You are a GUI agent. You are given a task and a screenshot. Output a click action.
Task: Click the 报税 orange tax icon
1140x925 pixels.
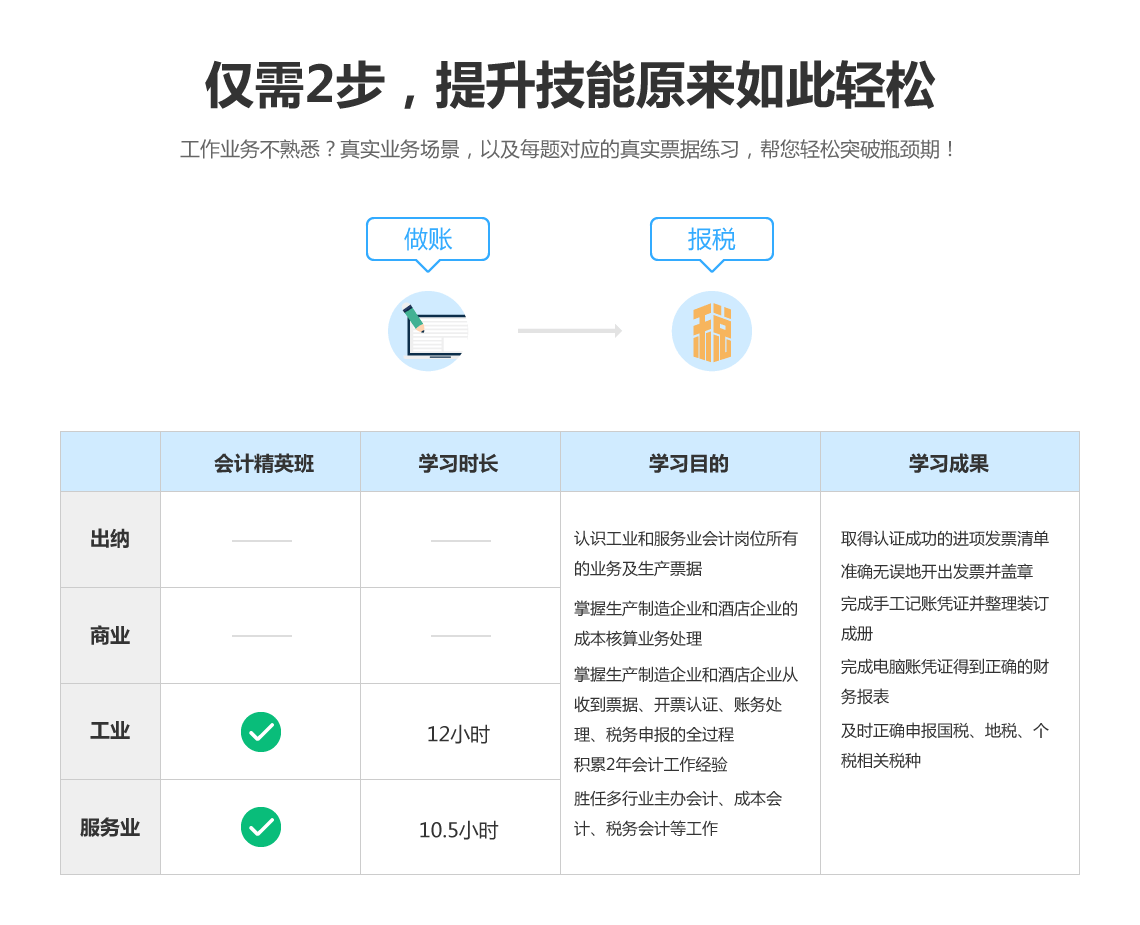coord(712,331)
